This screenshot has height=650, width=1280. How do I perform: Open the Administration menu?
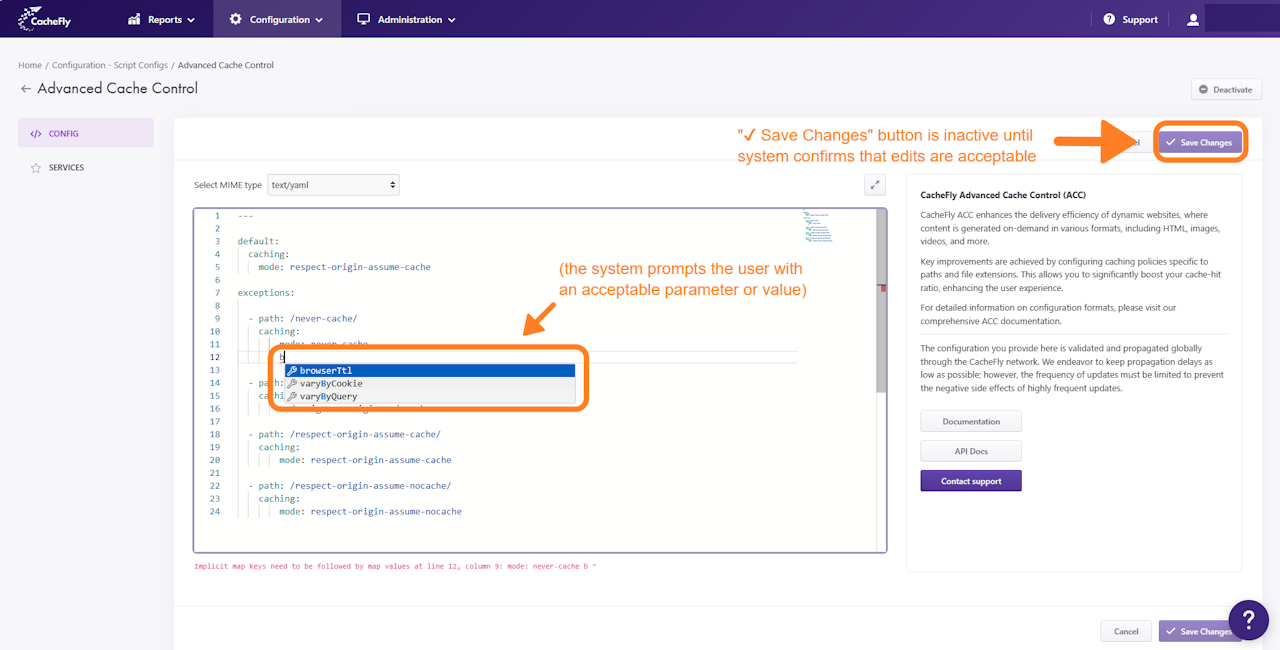pos(406,19)
